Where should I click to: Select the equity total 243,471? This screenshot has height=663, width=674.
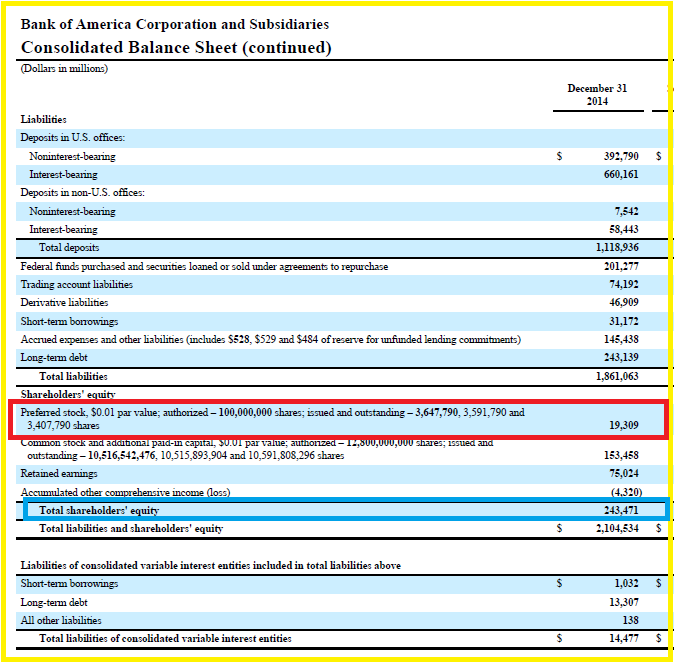621,510
